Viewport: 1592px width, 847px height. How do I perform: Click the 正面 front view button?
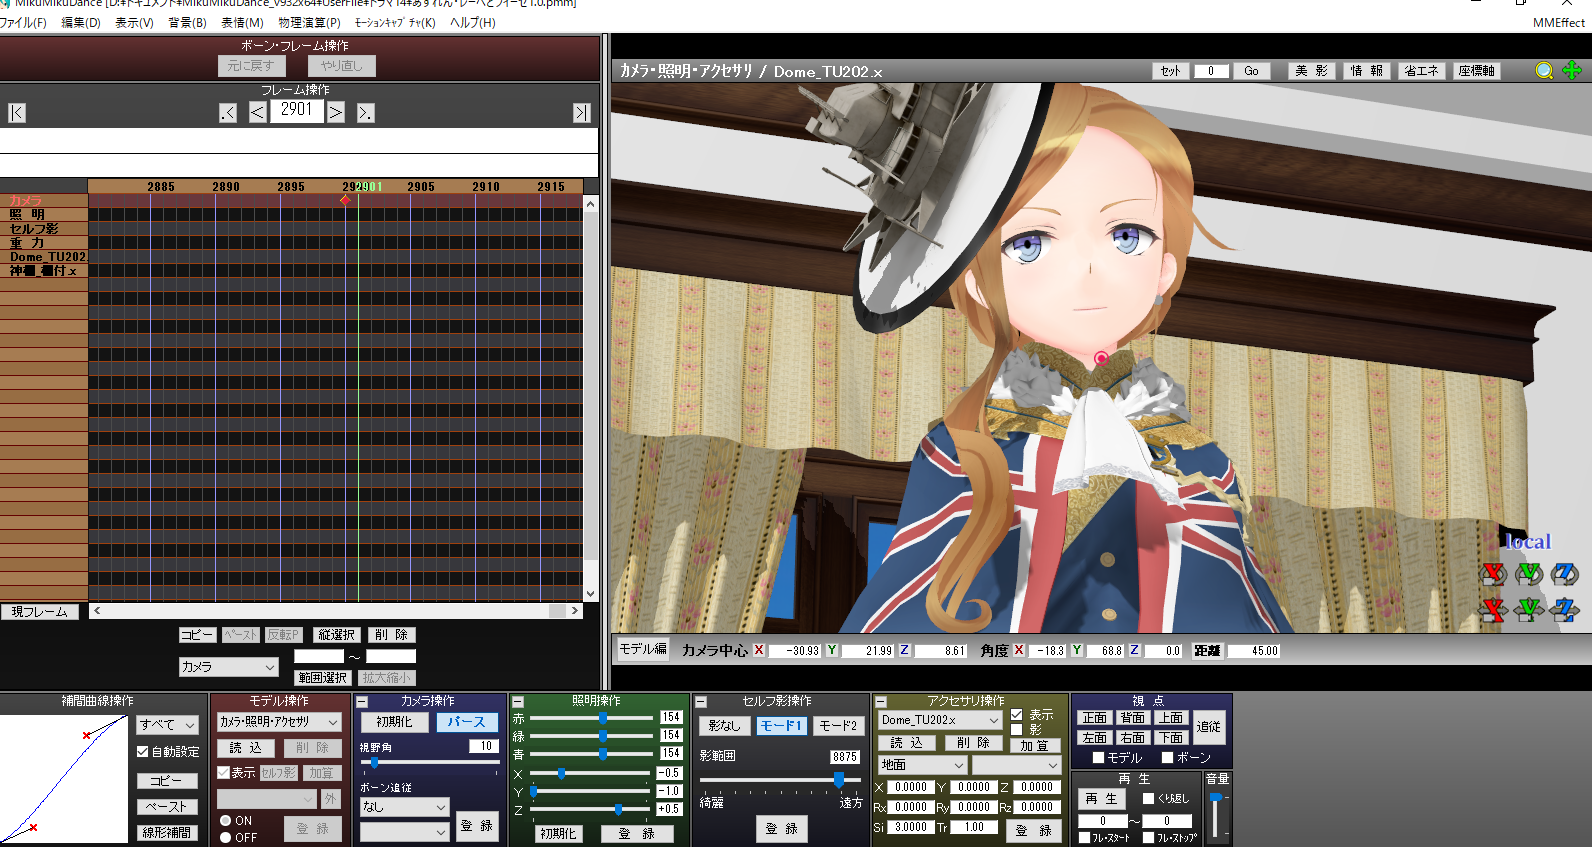pos(1095,718)
